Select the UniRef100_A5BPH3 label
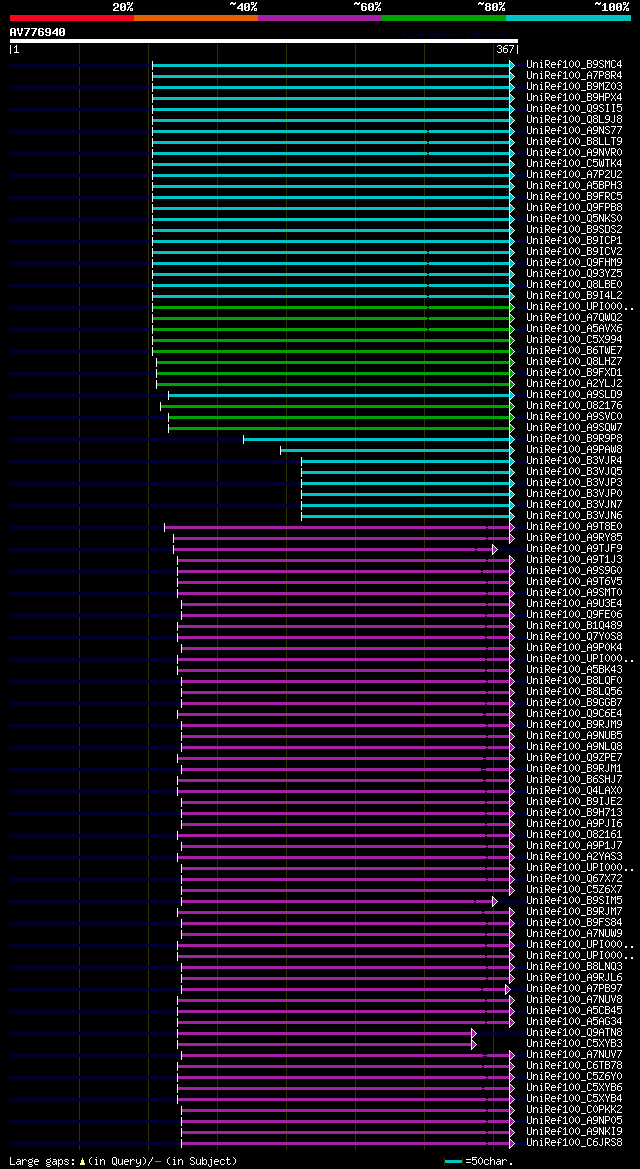This screenshot has width=640, height=1169. tap(574, 186)
